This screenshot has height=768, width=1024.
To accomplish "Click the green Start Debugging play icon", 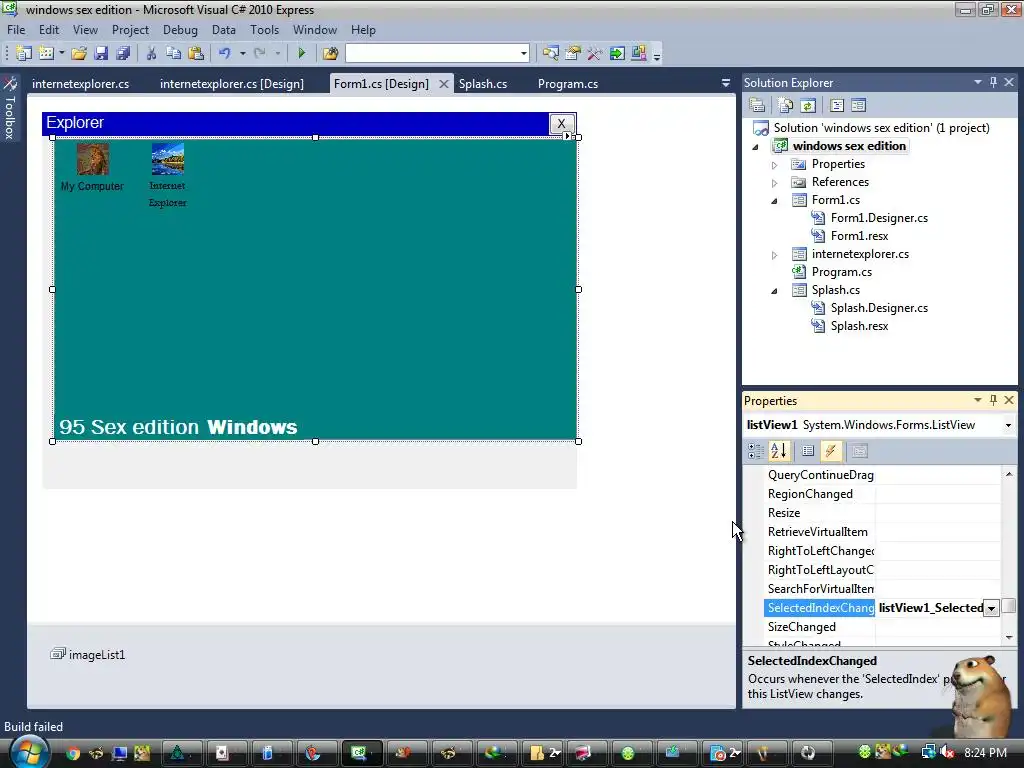I will (301, 54).
